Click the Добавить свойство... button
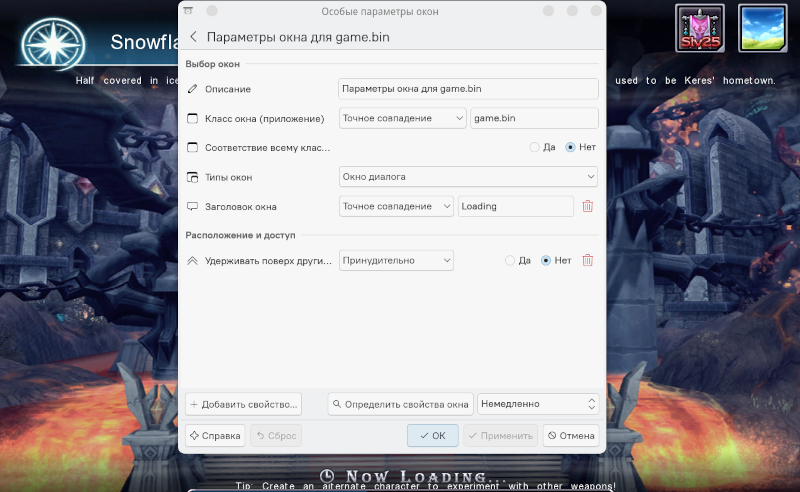 click(243, 404)
